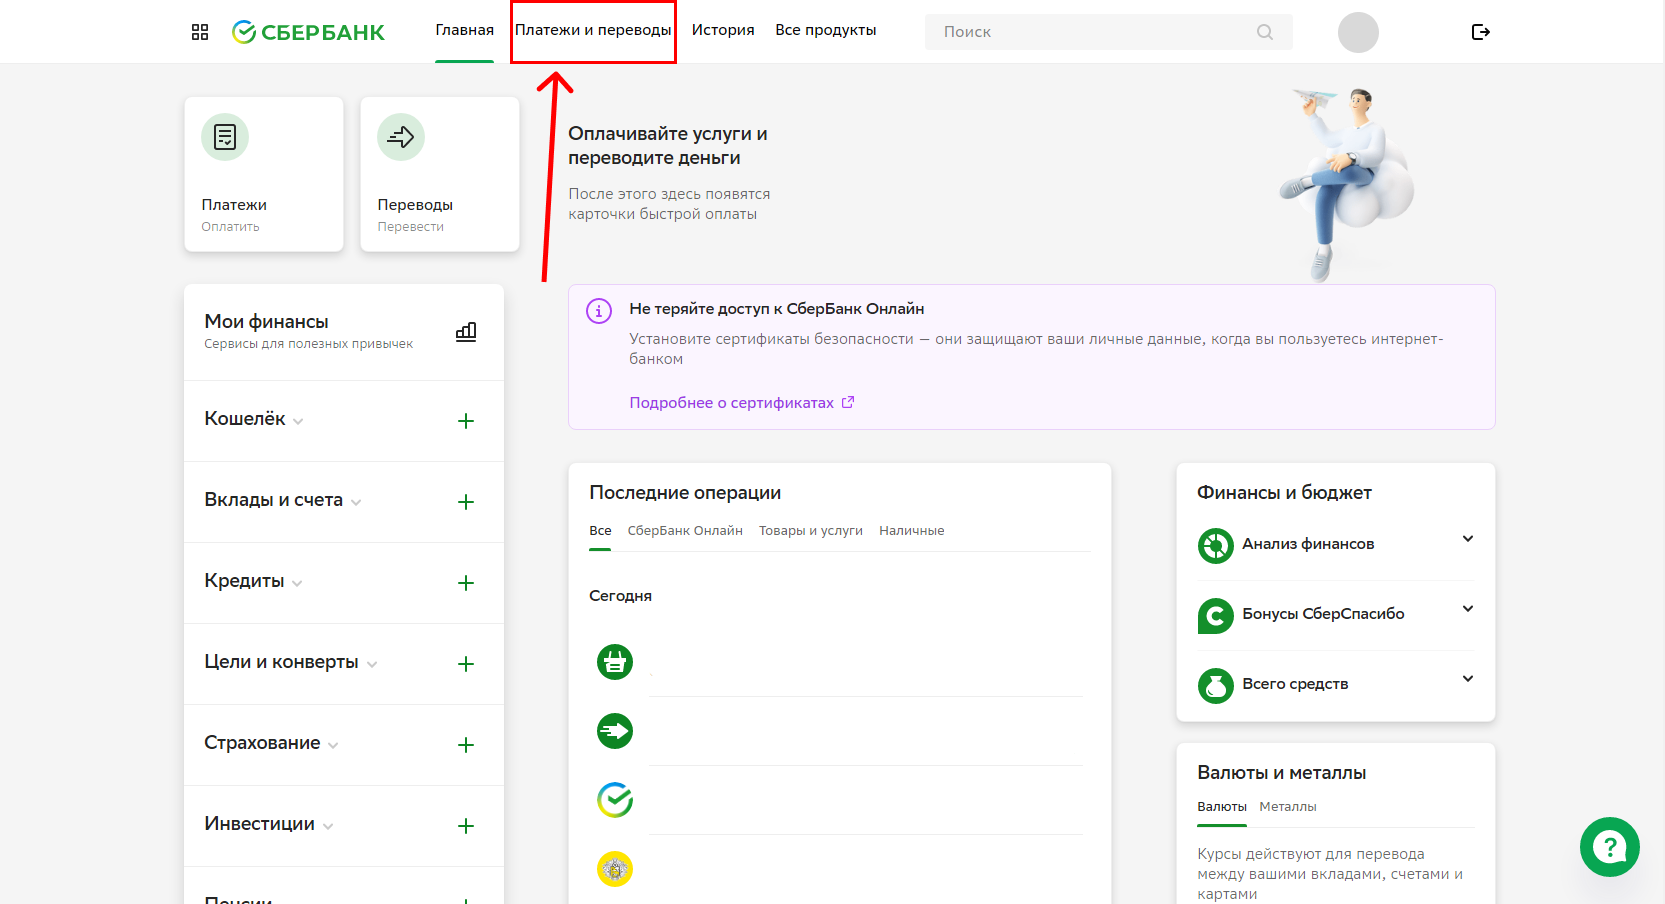Click the Переводы arrow icon

(401, 137)
